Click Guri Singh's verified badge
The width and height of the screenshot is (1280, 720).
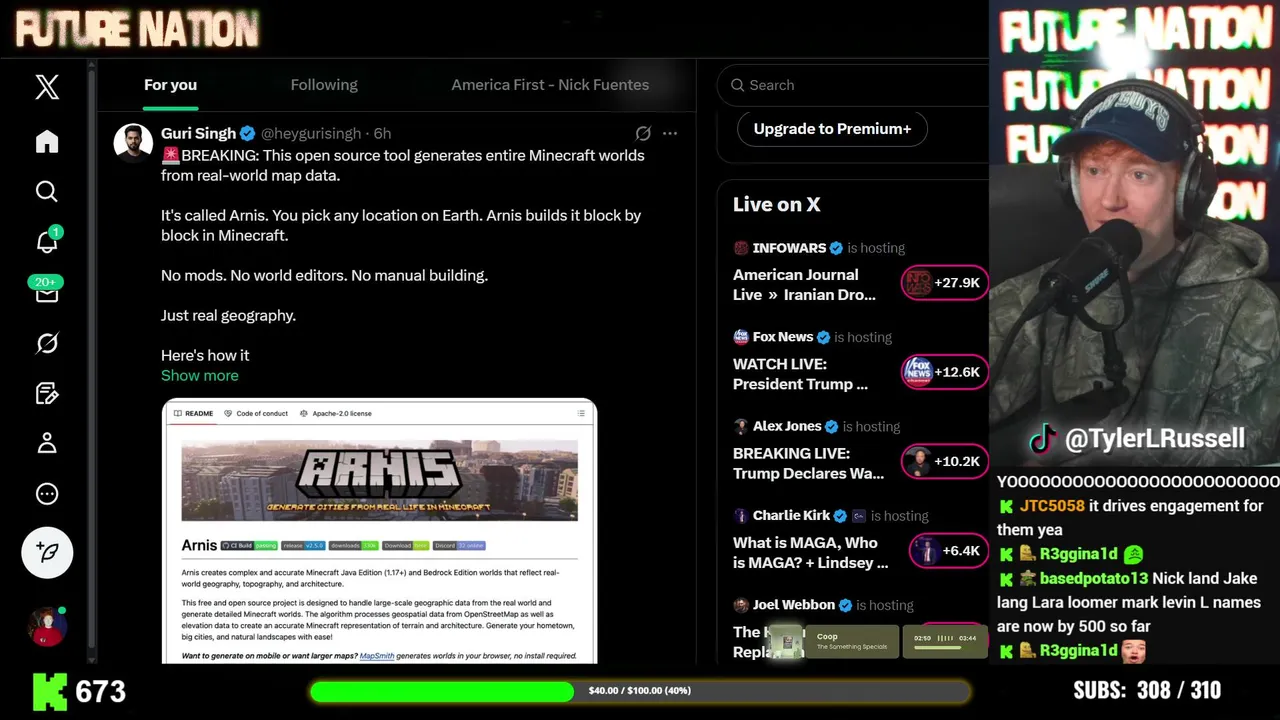click(247, 133)
